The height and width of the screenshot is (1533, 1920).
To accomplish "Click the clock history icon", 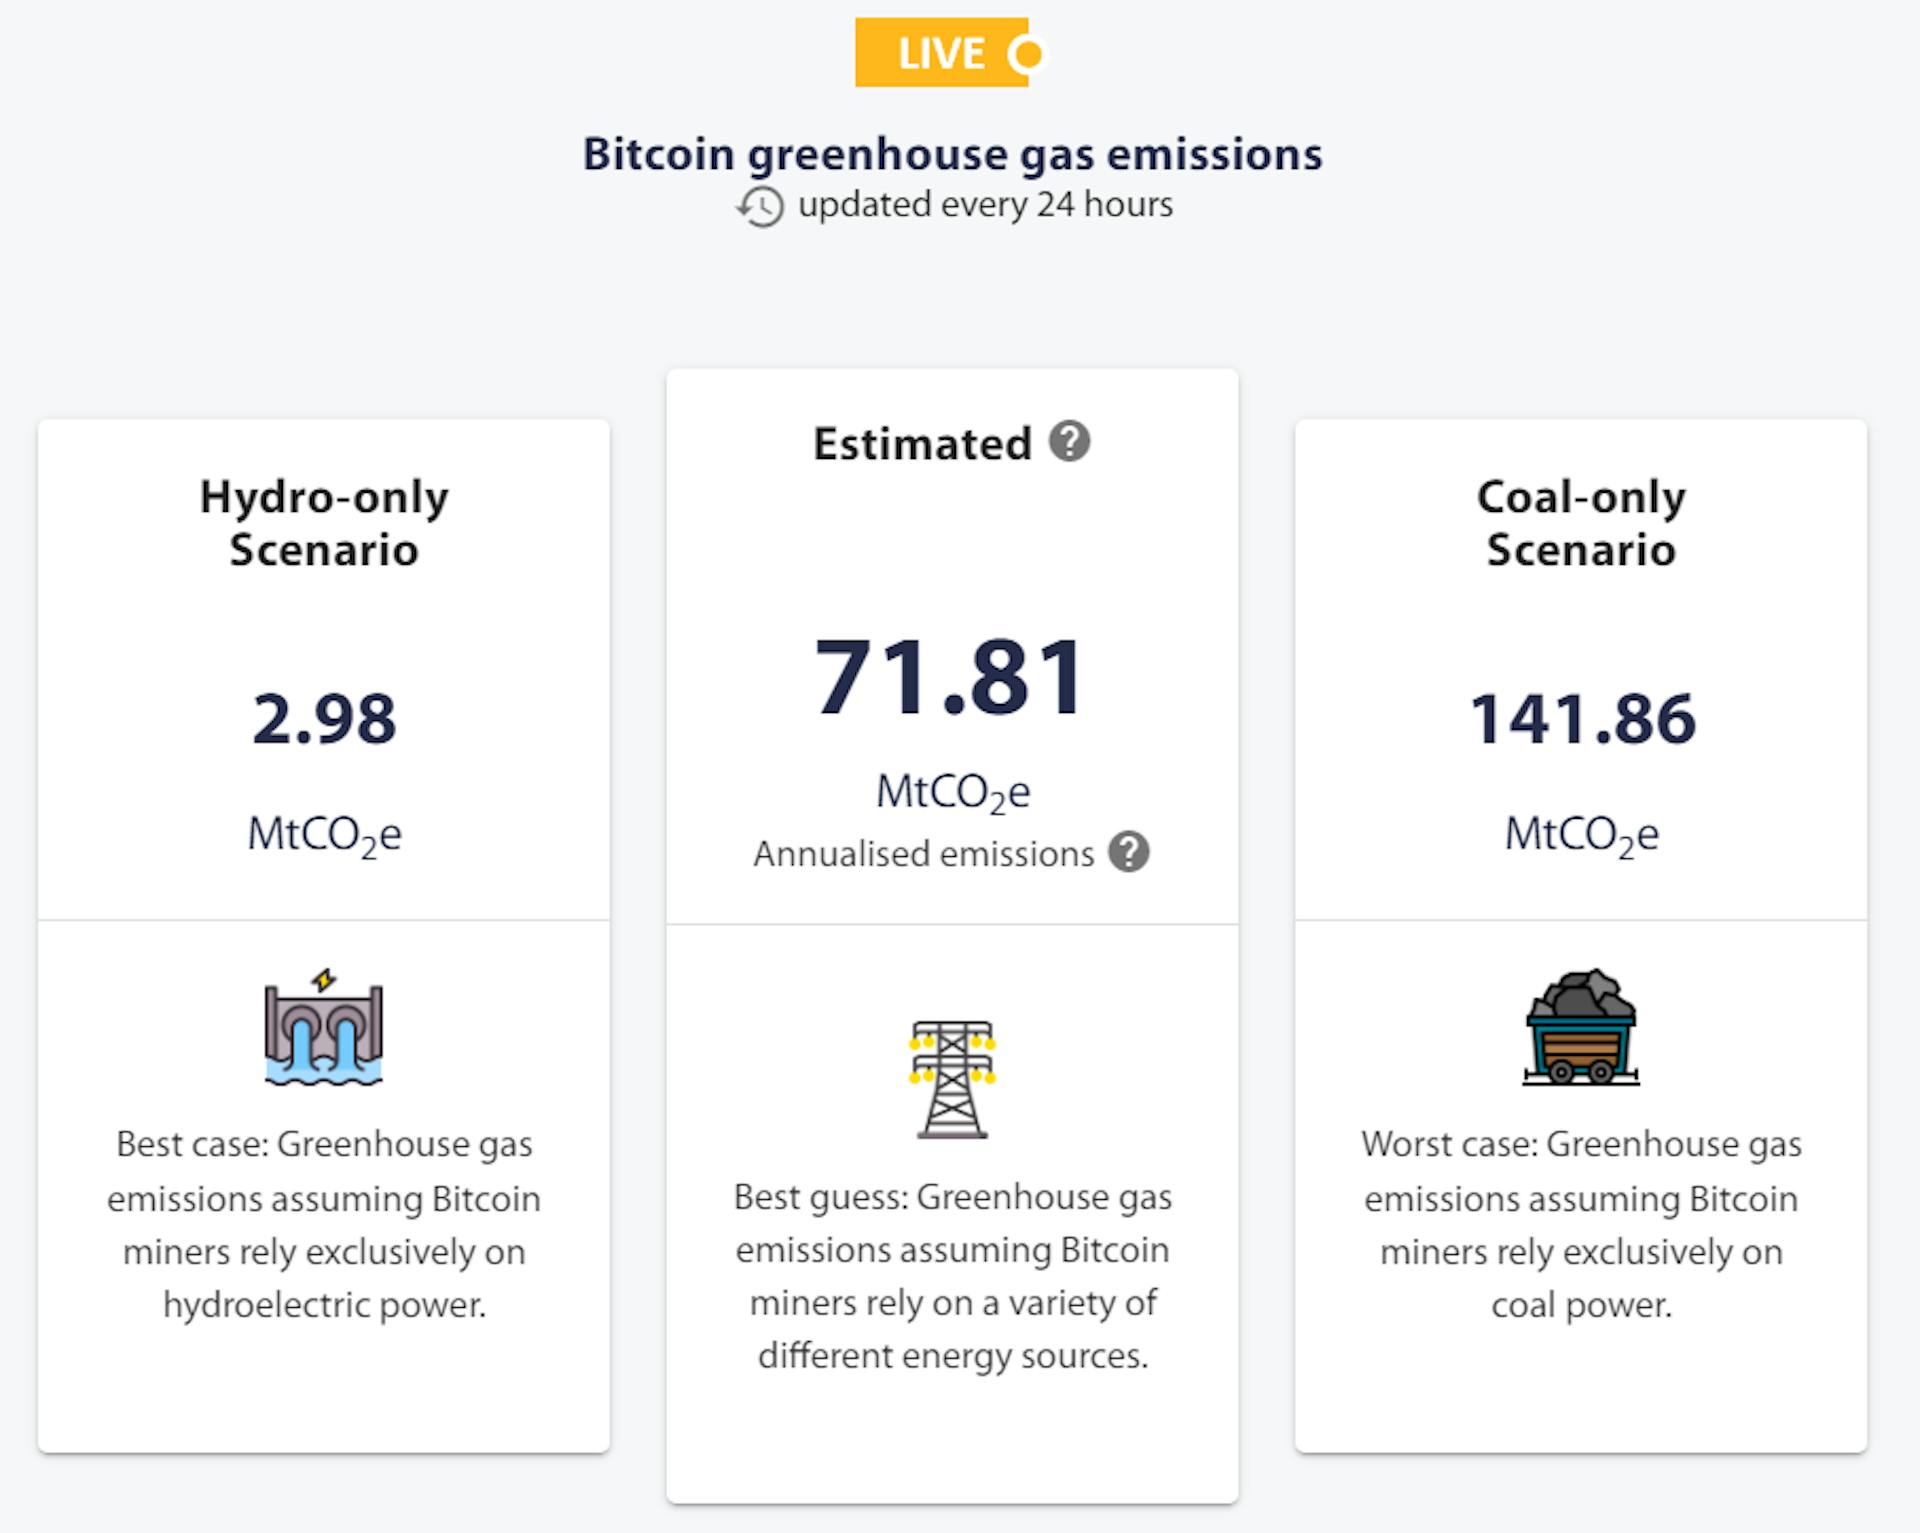I will coord(760,206).
